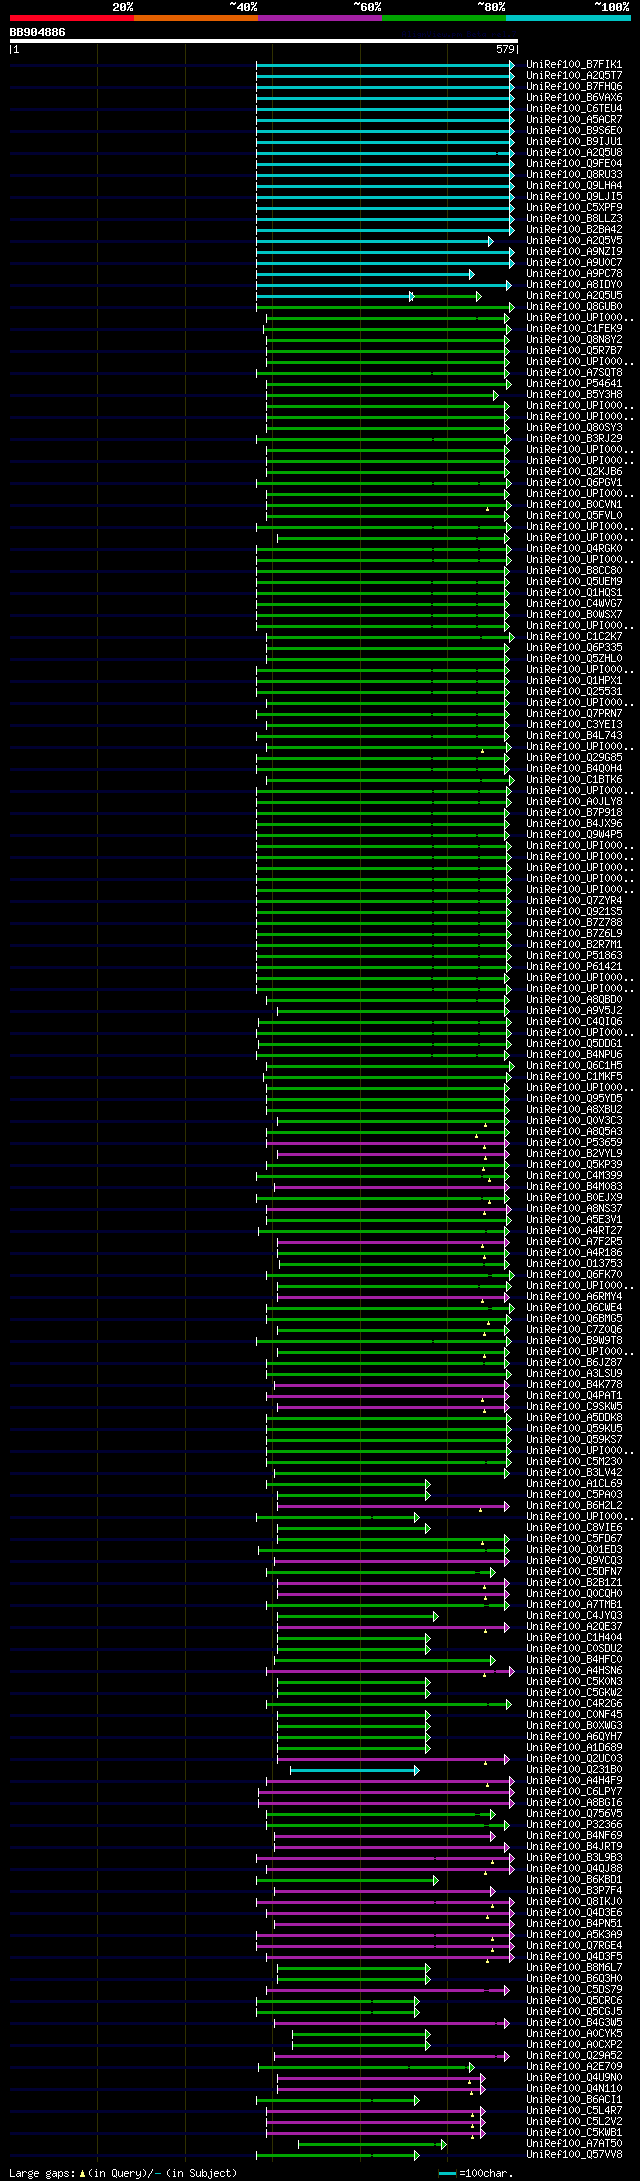Viewport: 640px width, 2181px height.
Task: Select label UniRef100_B4M083
Action: tap(574, 1186)
